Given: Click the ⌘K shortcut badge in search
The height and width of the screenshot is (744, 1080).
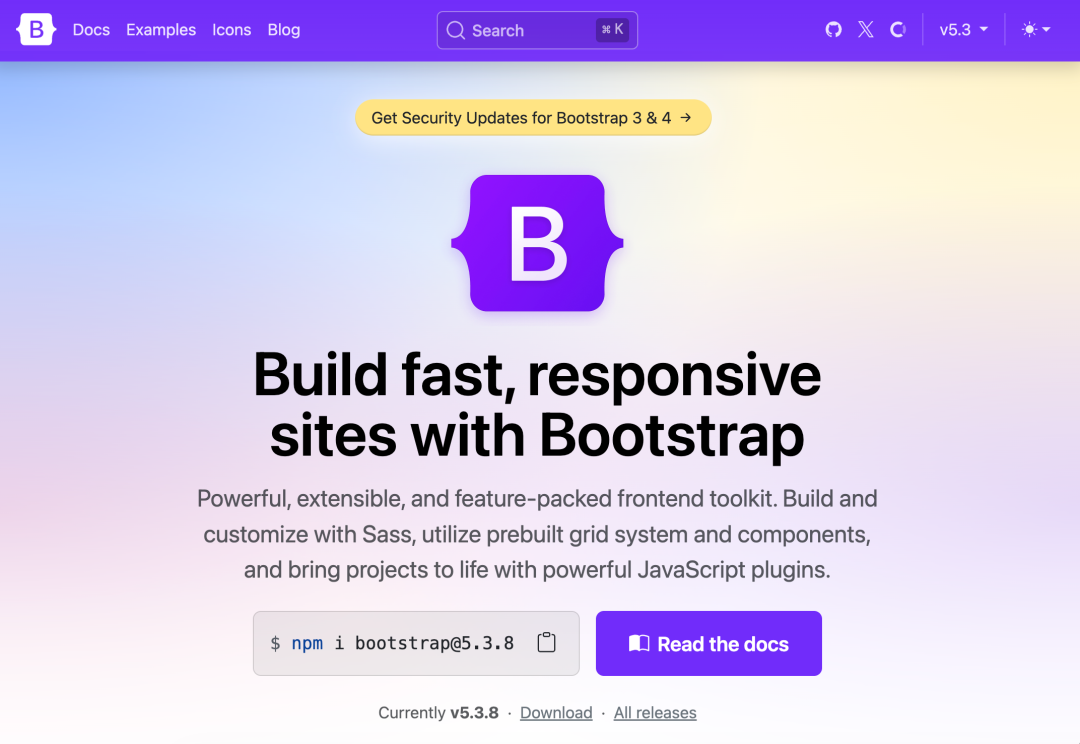Looking at the screenshot, I should 612,30.
